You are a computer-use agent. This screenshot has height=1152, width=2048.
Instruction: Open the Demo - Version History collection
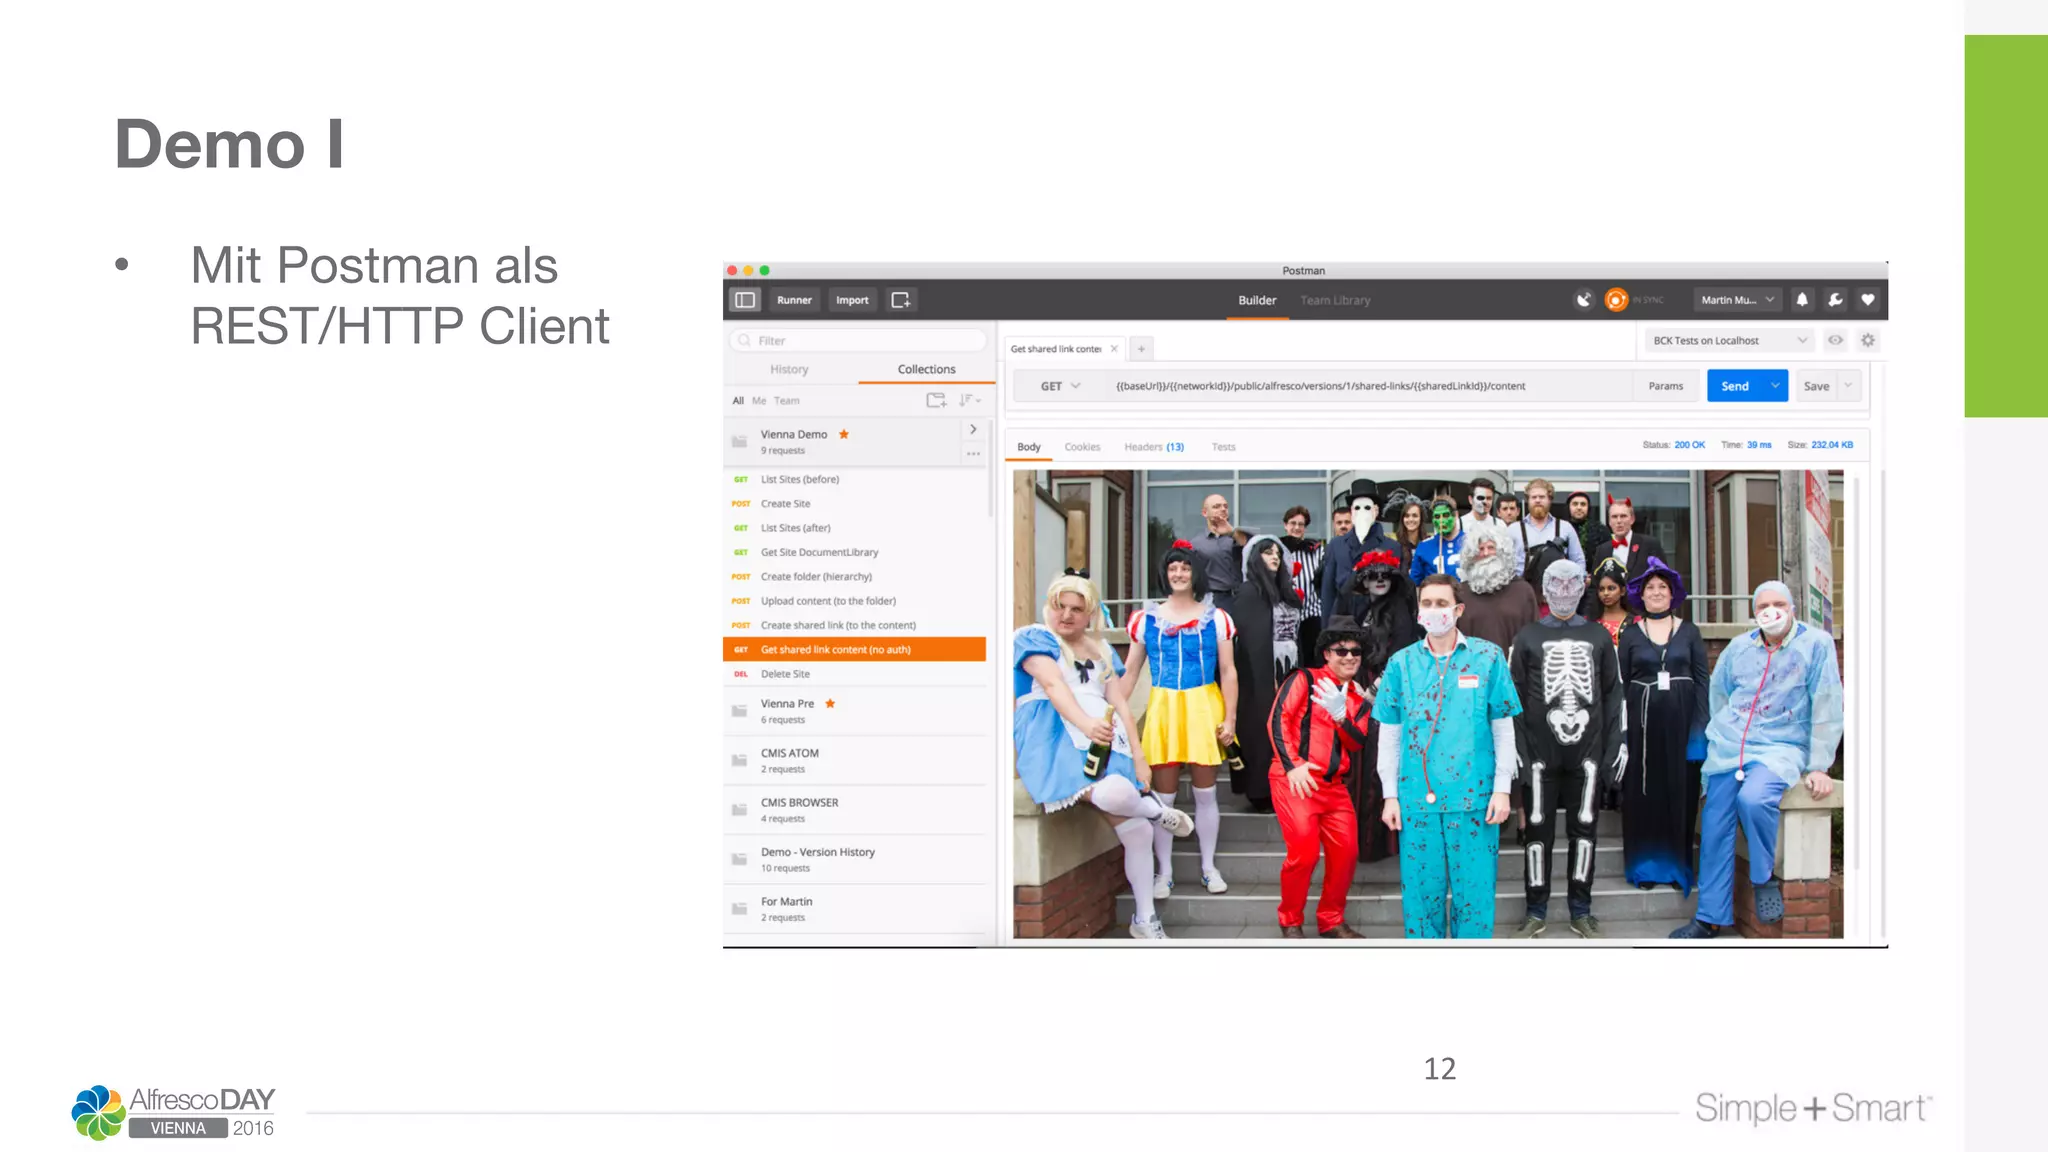click(855, 860)
